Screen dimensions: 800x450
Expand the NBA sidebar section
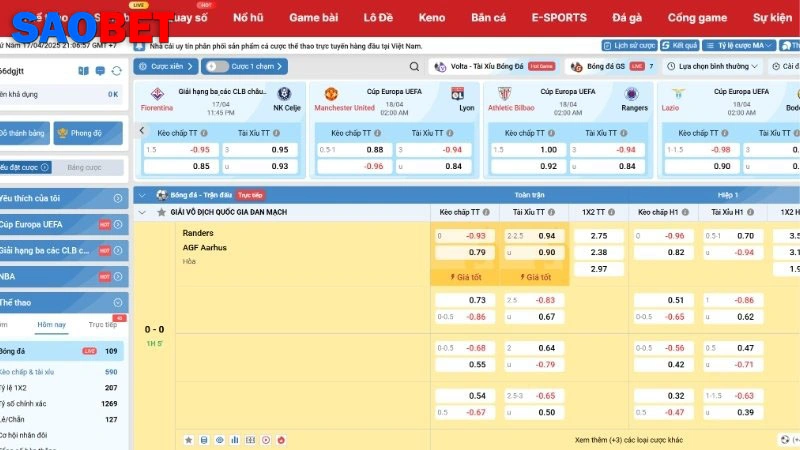[x=63, y=277]
